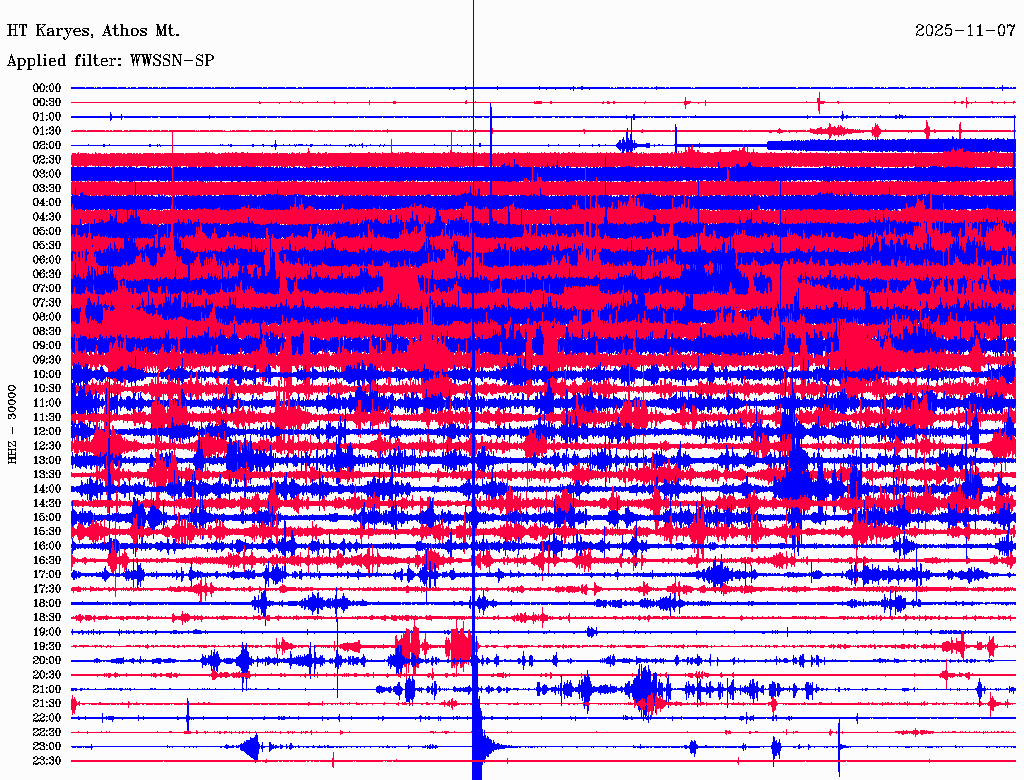Image resolution: width=1024 pixels, height=780 pixels.
Task: Select the 23:00 time label
Action: [47, 747]
